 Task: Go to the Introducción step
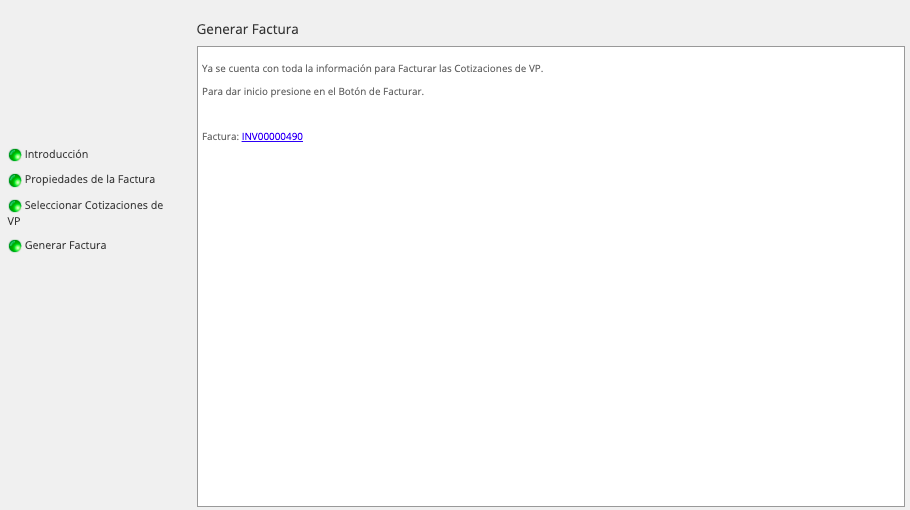pyautogui.click(x=56, y=154)
